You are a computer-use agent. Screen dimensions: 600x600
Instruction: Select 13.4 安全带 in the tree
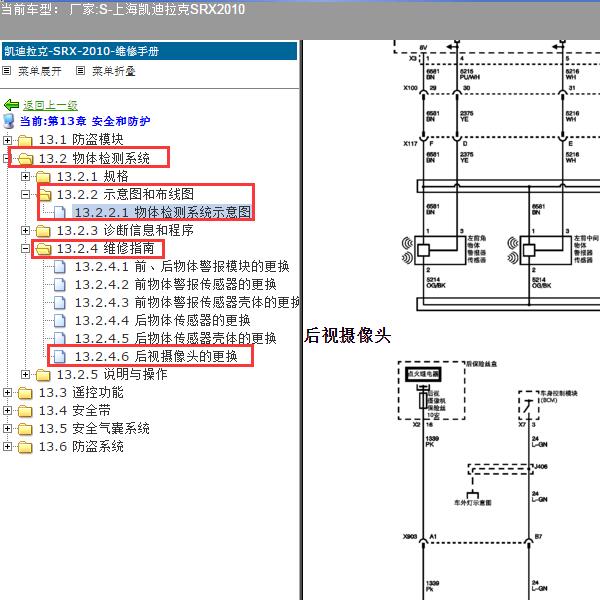click(74, 411)
